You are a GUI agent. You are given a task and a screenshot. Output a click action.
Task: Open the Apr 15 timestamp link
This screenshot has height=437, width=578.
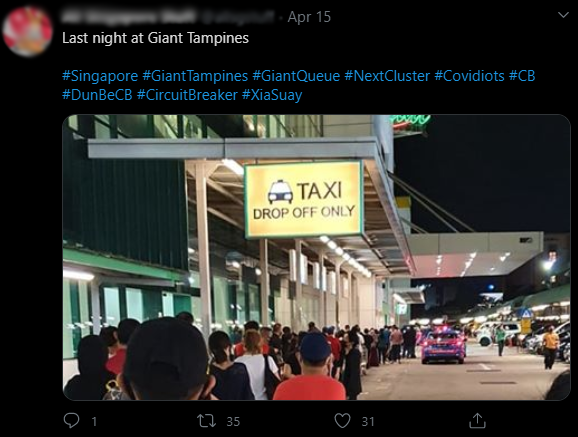309,17
